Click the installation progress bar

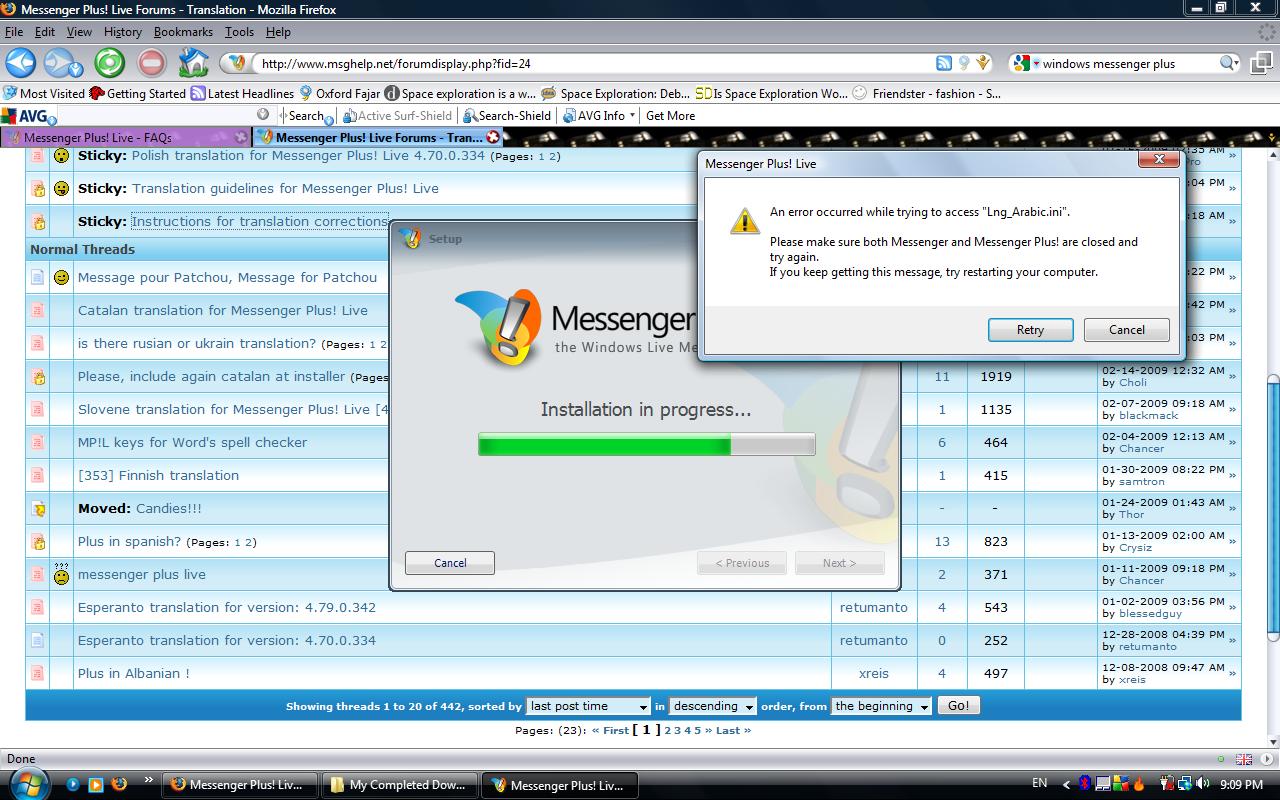point(646,445)
